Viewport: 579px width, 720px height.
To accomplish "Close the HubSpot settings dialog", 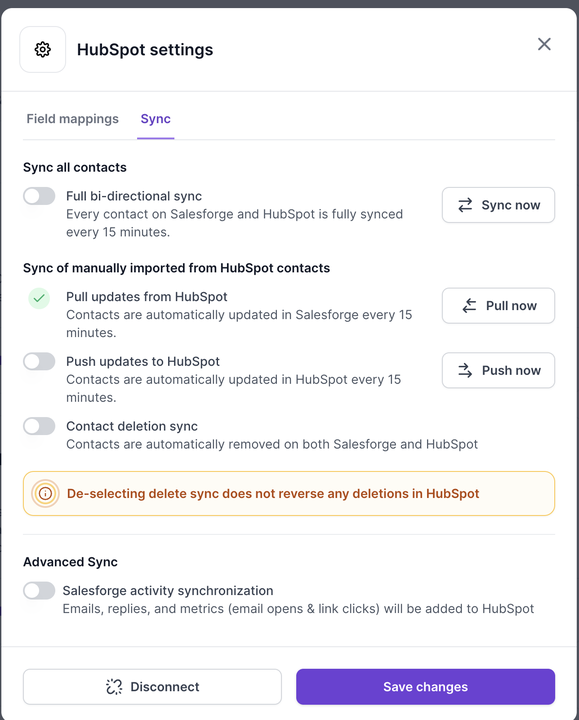I will [x=544, y=44].
